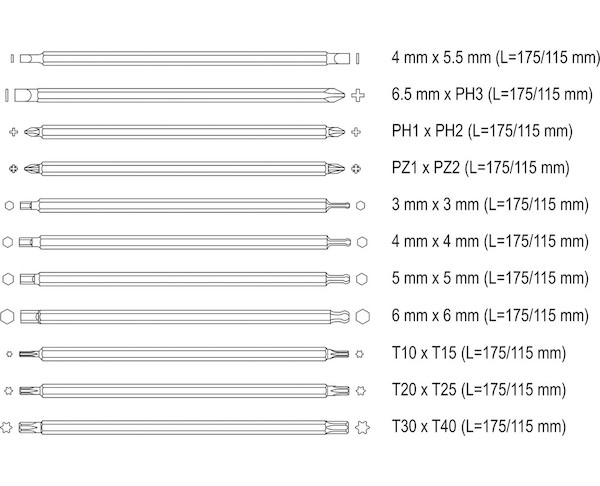Click the slotted profile icon left of the 4 mm bit
Screen dimensions: 600x486
click(x=12, y=59)
